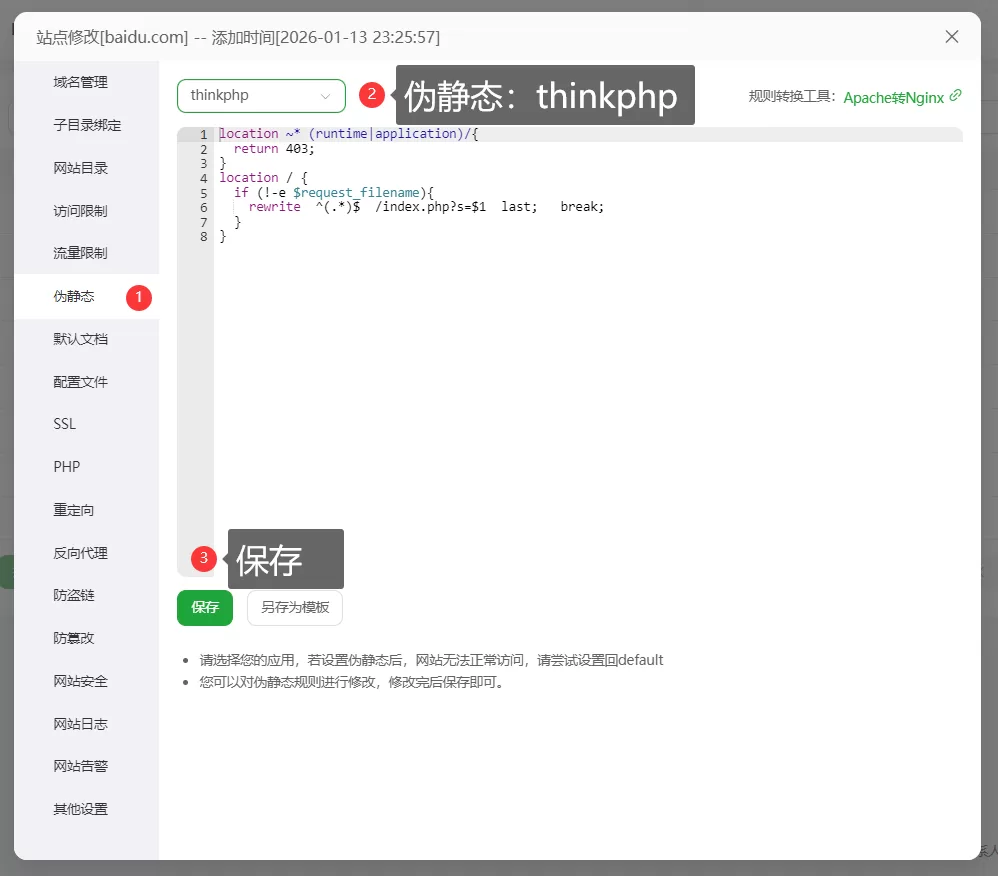The image size is (998, 876).
Task: Click the external link icon beside Apache转Nginx
Action: [x=957, y=97]
